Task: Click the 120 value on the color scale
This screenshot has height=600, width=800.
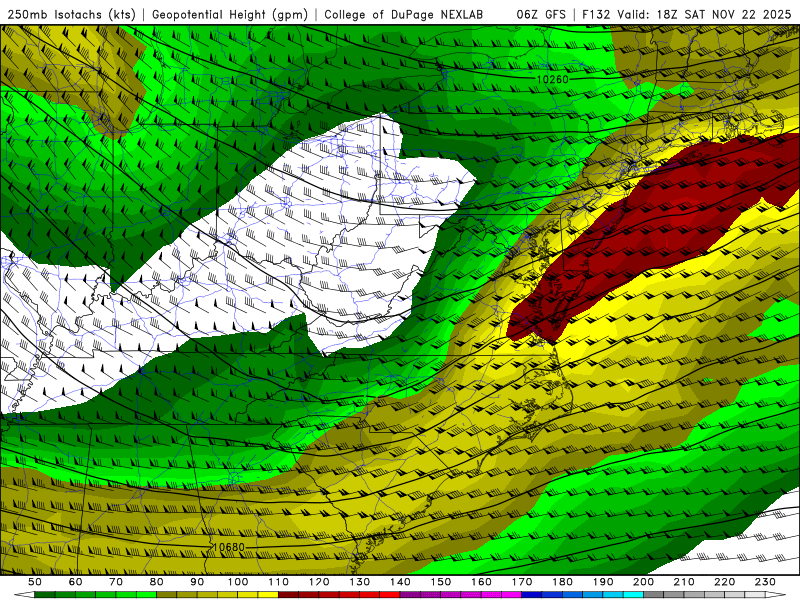Action: click(x=319, y=582)
